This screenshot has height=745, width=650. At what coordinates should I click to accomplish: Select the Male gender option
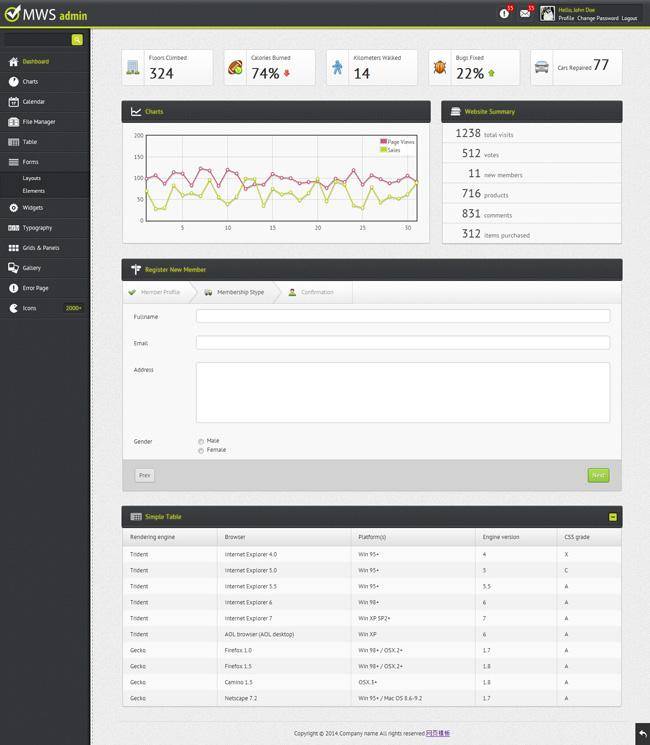(x=201, y=441)
